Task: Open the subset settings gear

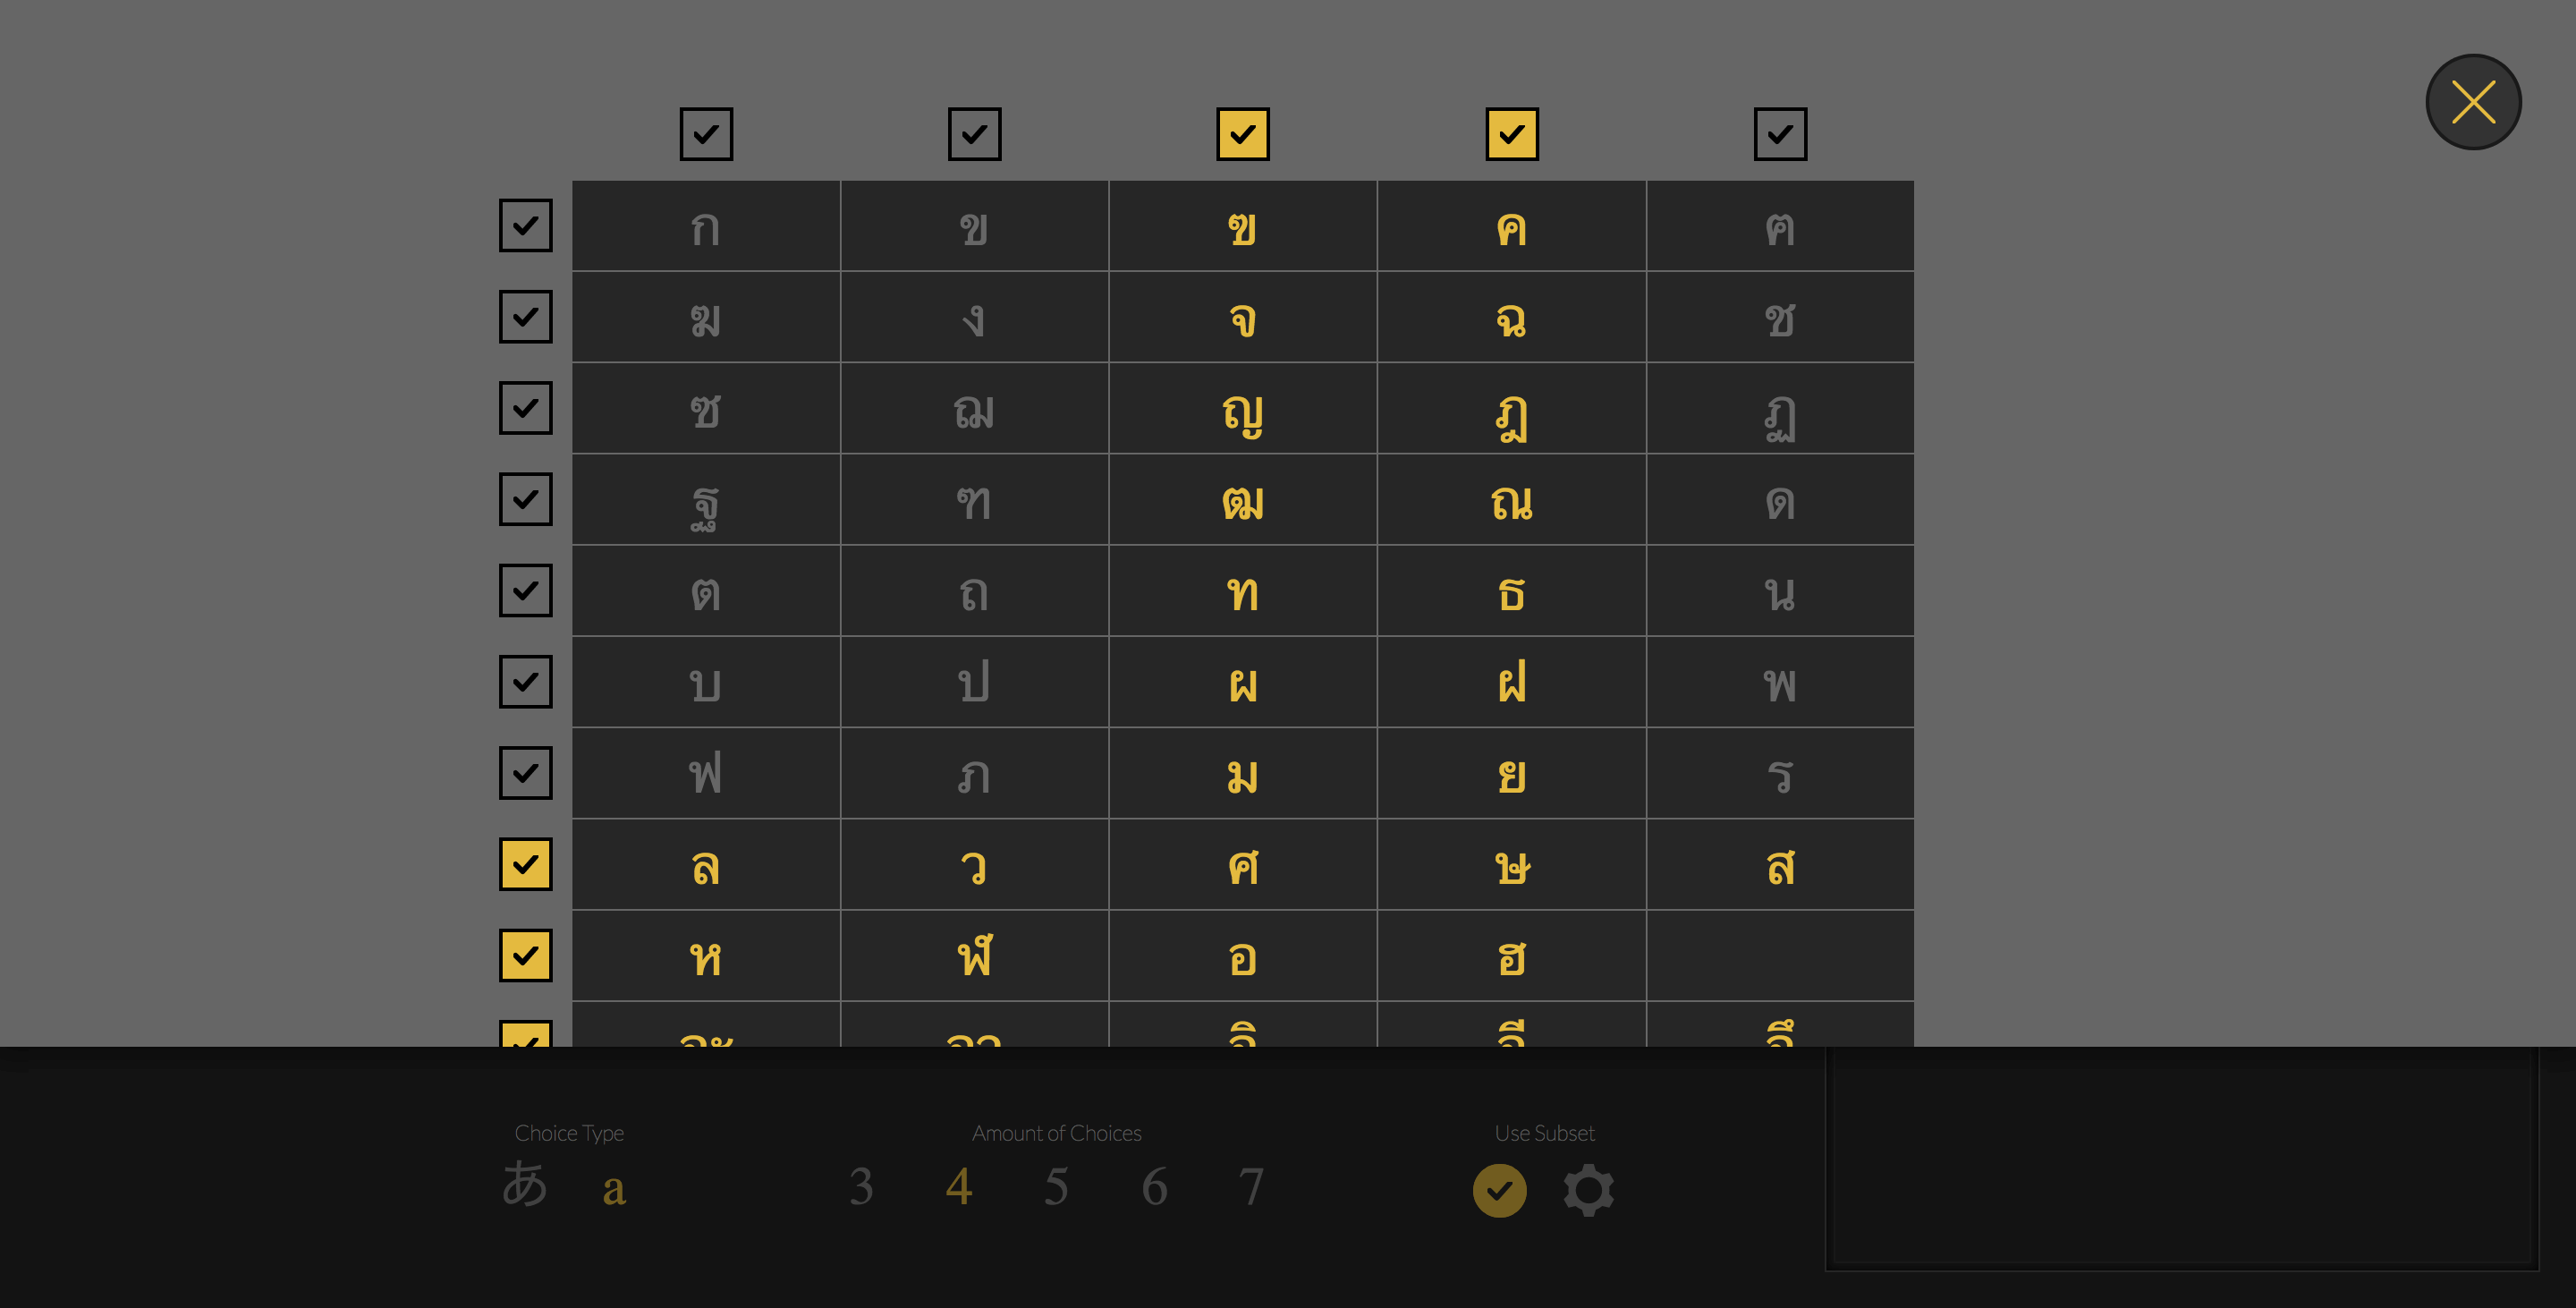Action: pyautogui.click(x=1587, y=1190)
